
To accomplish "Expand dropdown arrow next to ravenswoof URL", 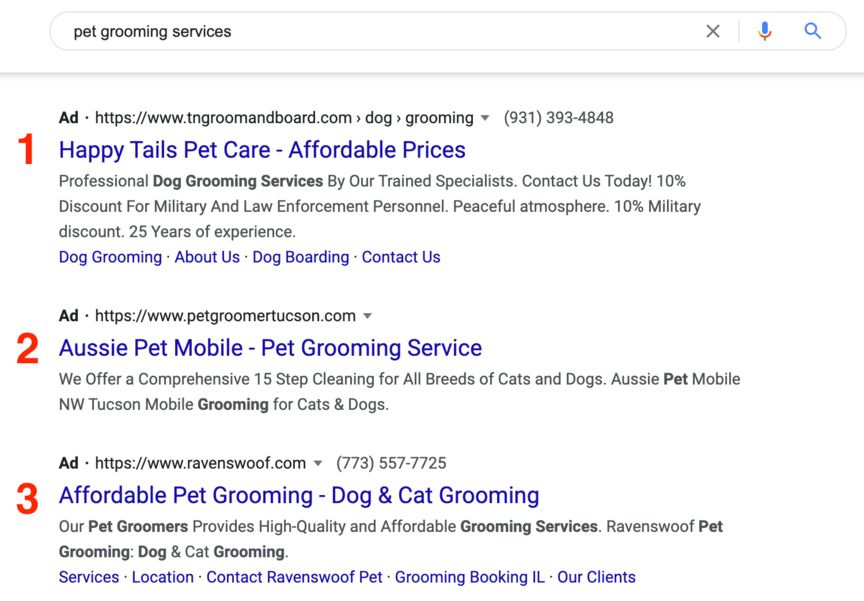I will tap(318, 464).
